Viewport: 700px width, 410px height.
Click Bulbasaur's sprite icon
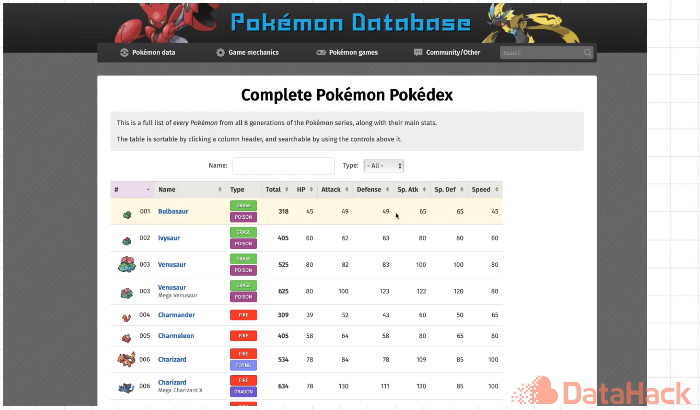[x=127, y=215]
